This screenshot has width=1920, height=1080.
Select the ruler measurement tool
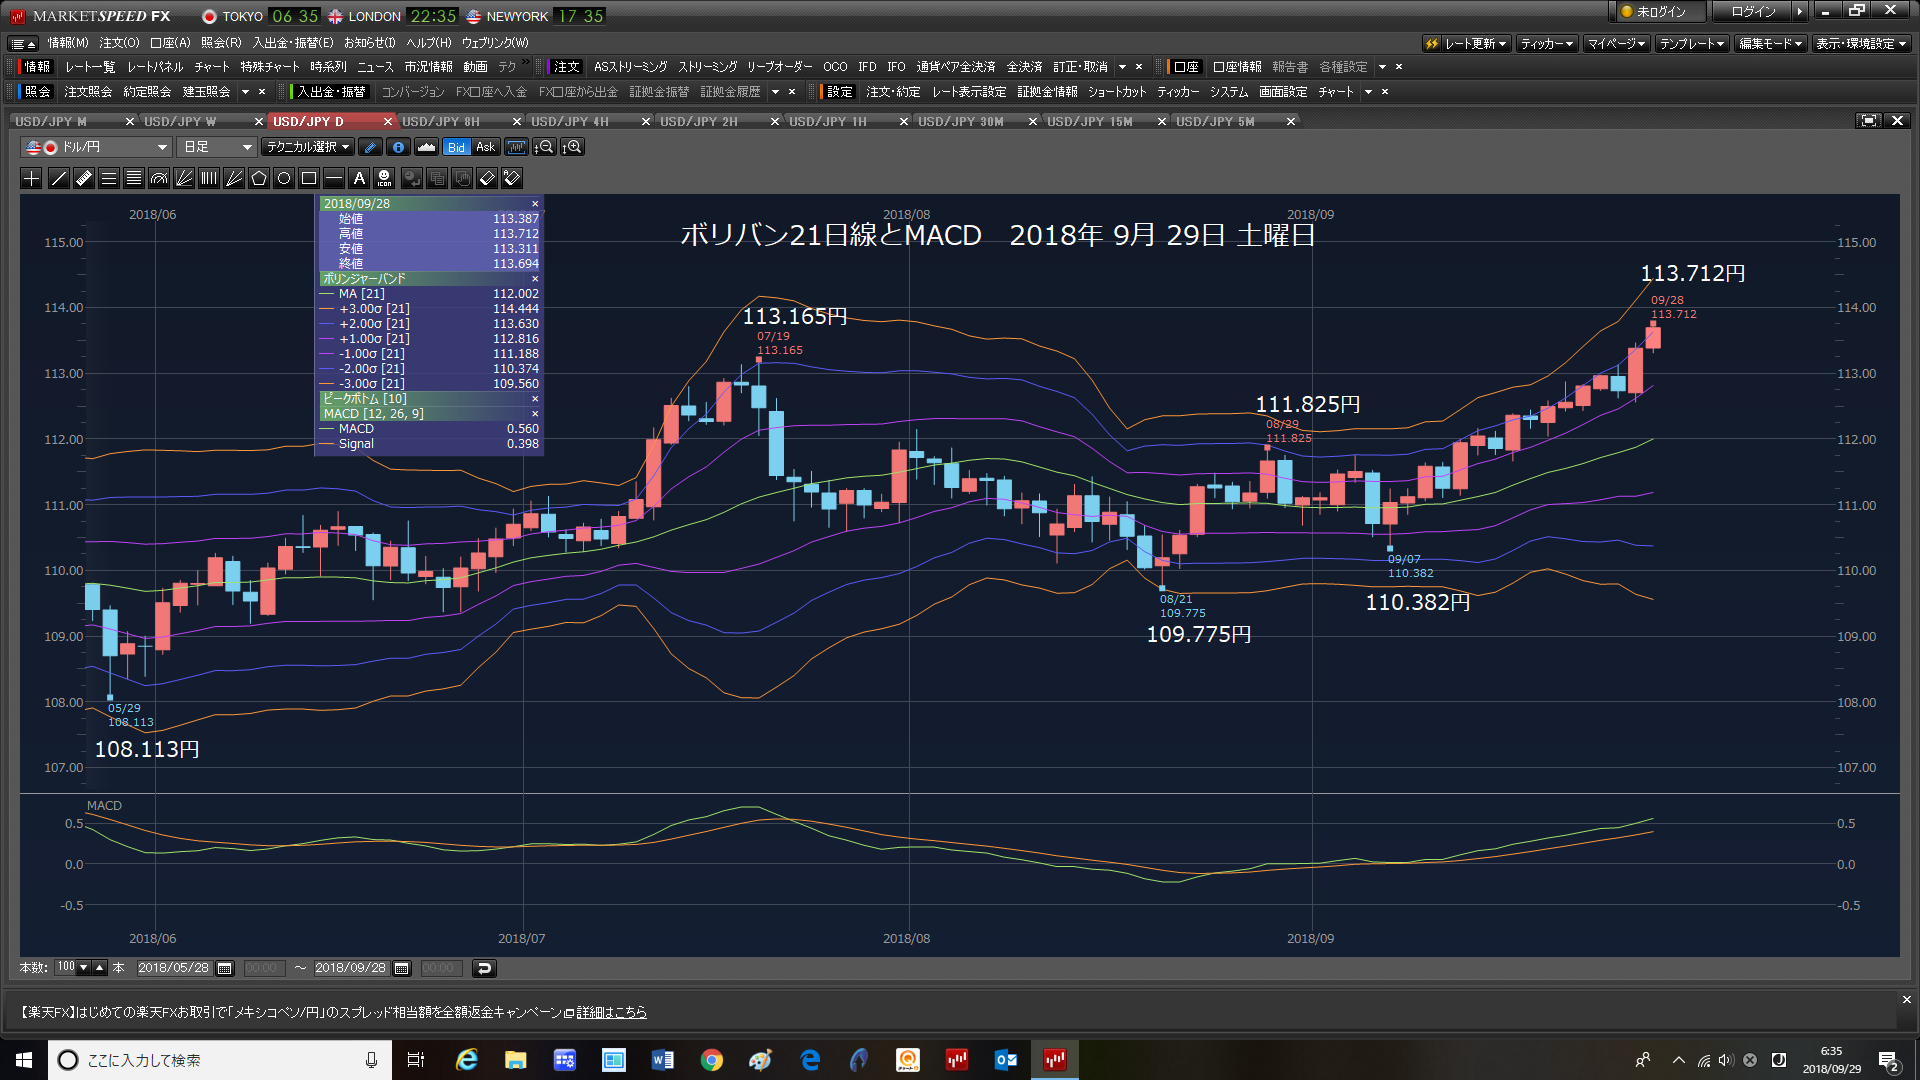click(84, 178)
